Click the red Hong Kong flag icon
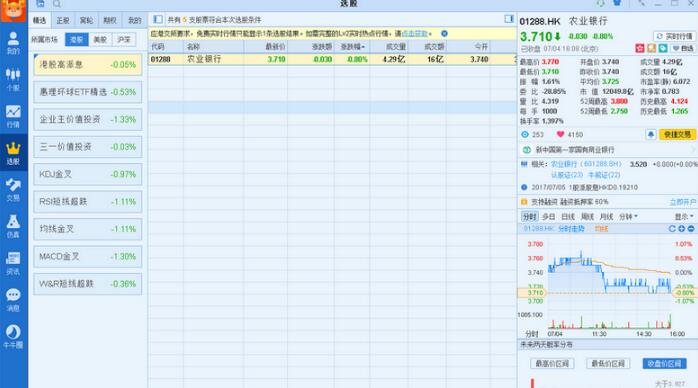The width and height of the screenshot is (698, 388). [x=640, y=48]
